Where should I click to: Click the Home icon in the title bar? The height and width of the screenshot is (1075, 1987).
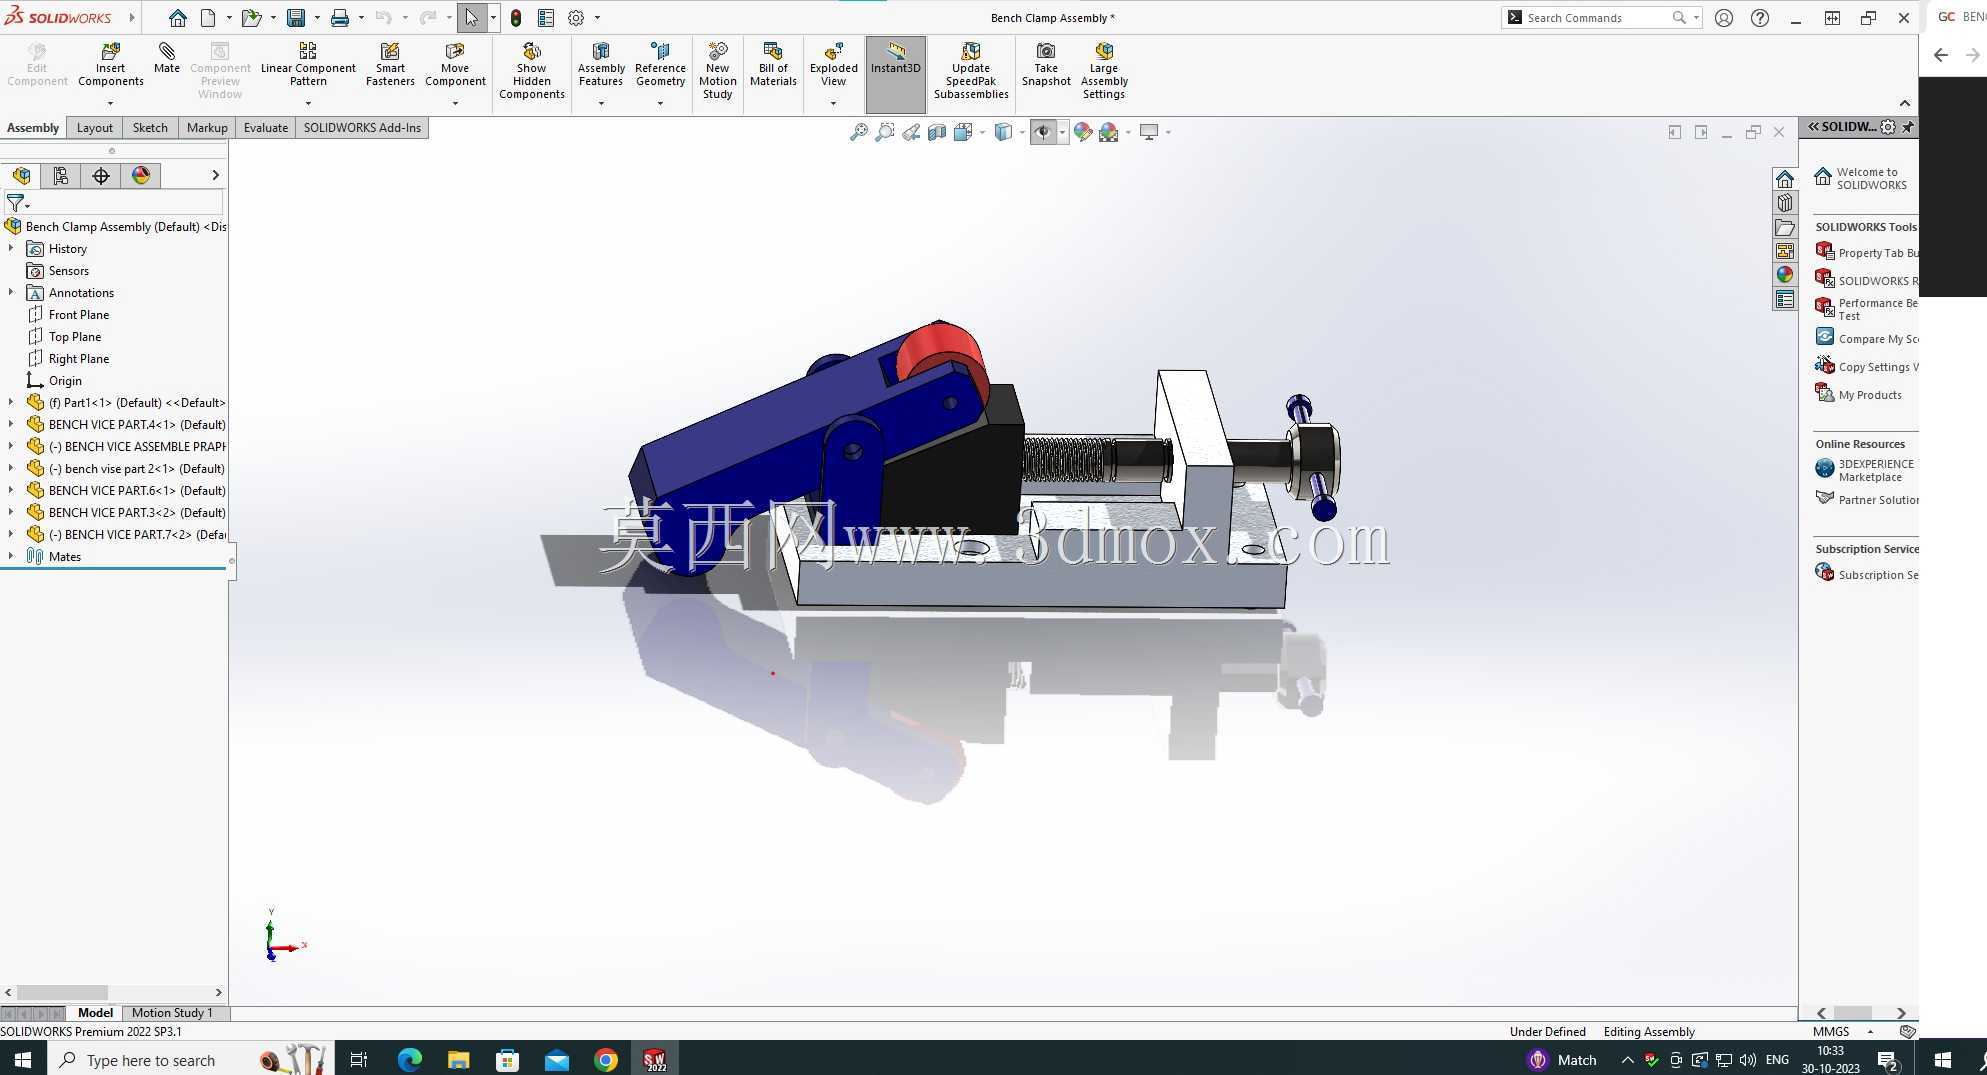pos(177,18)
